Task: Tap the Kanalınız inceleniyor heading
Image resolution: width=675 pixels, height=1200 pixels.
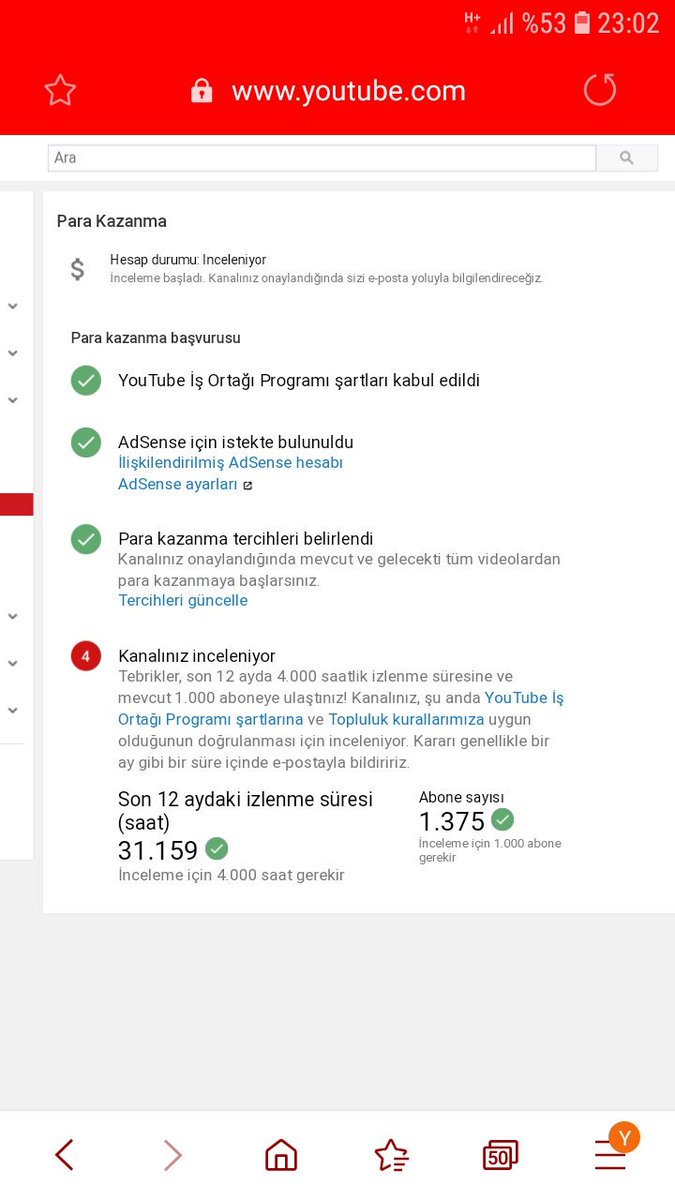Action: coord(197,656)
